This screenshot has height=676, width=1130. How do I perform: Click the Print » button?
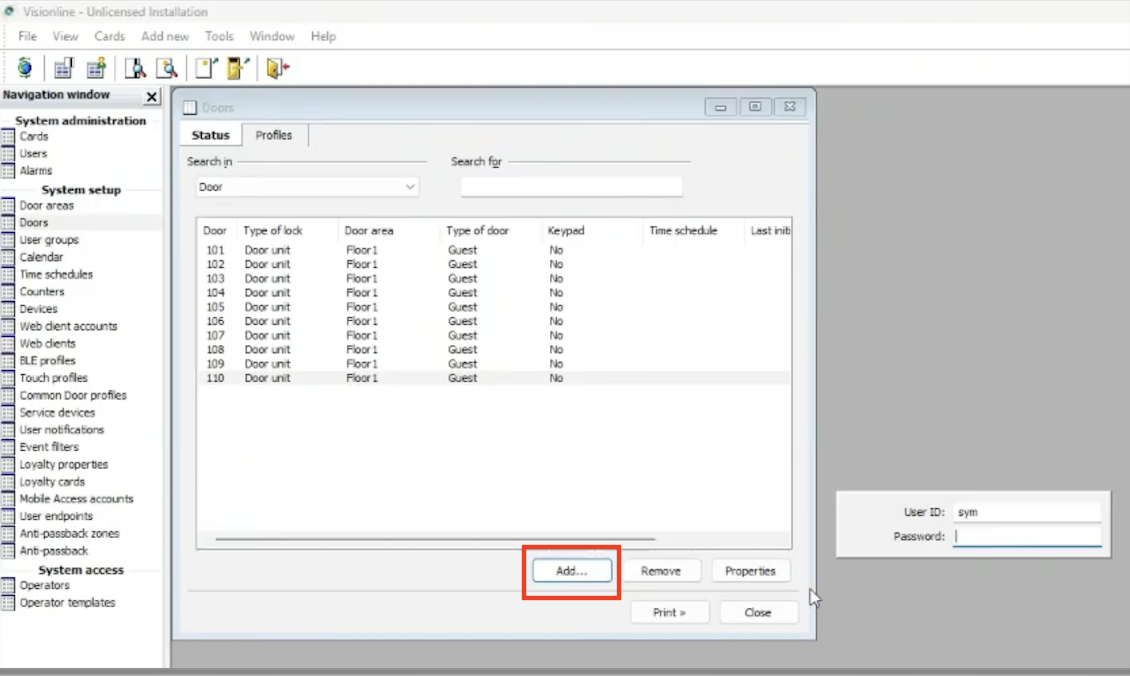pos(669,613)
